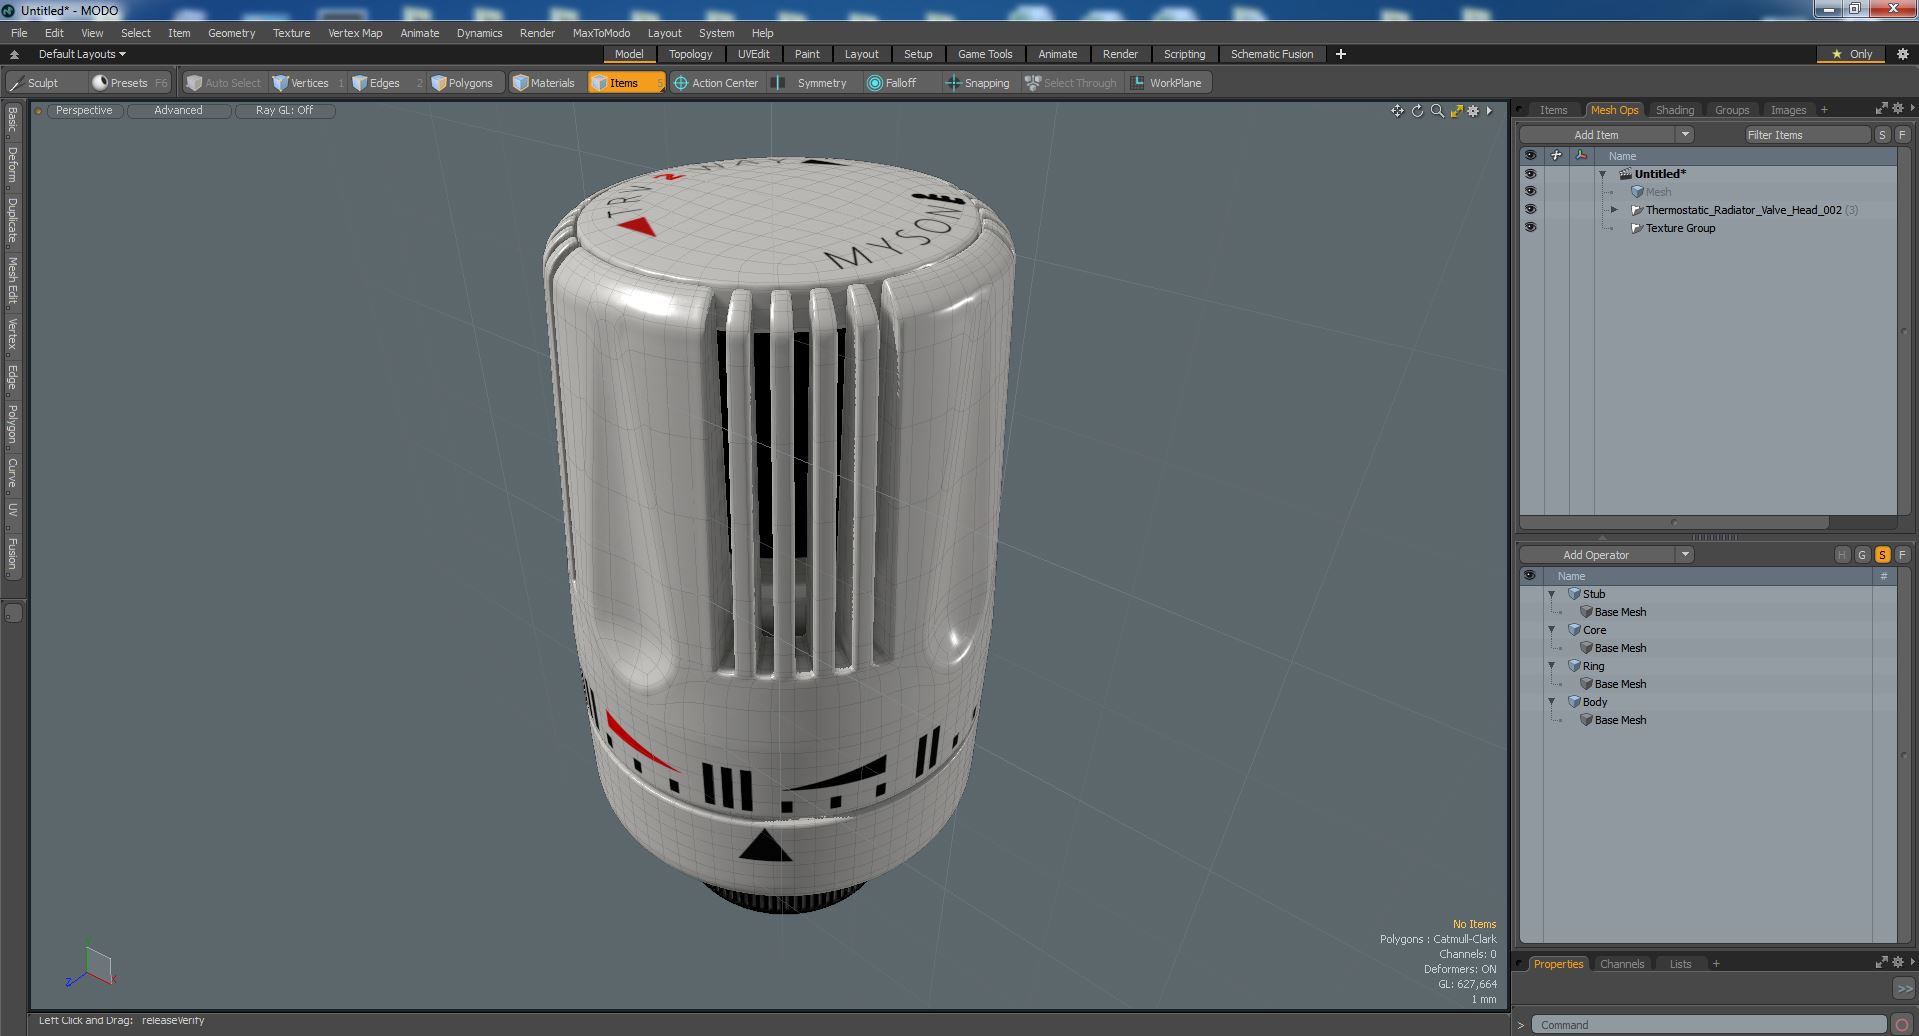Activate Items selection mode
Image resolution: width=1919 pixels, height=1036 pixels.
point(626,83)
